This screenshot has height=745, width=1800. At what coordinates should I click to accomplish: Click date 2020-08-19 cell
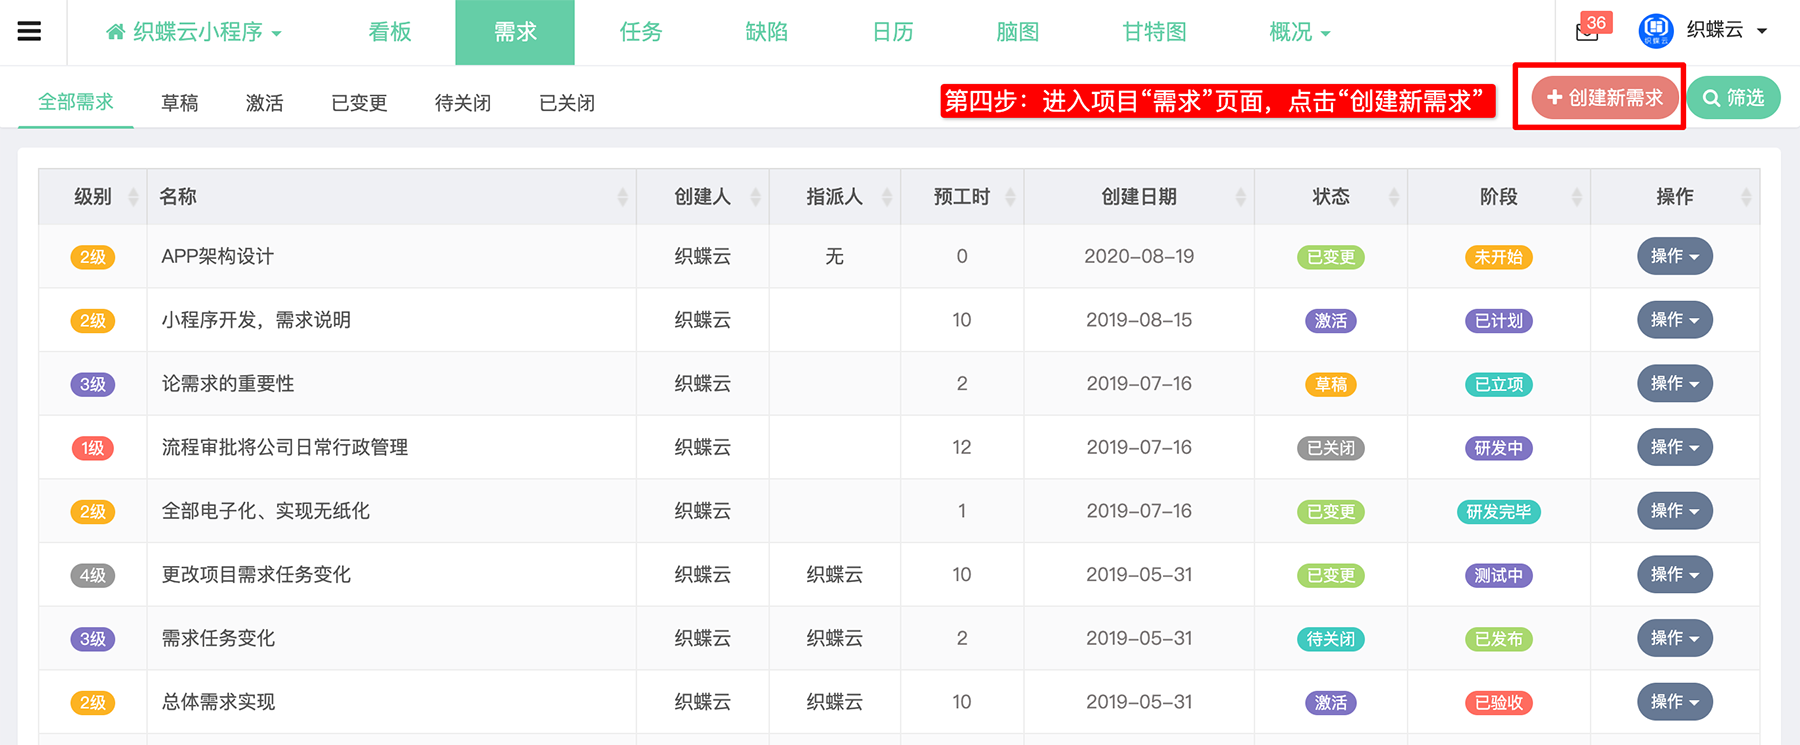pyautogui.click(x=1139, y=256)
